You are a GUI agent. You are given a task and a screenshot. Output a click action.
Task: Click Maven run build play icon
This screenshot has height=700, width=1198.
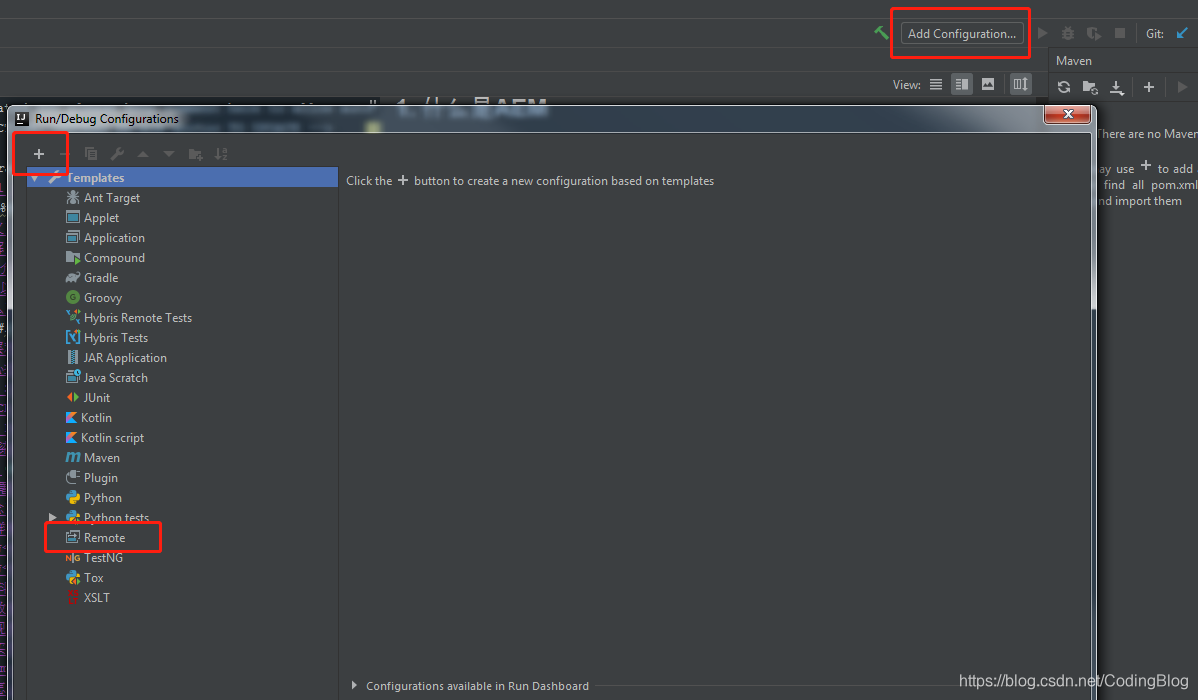pos(1183,87)
